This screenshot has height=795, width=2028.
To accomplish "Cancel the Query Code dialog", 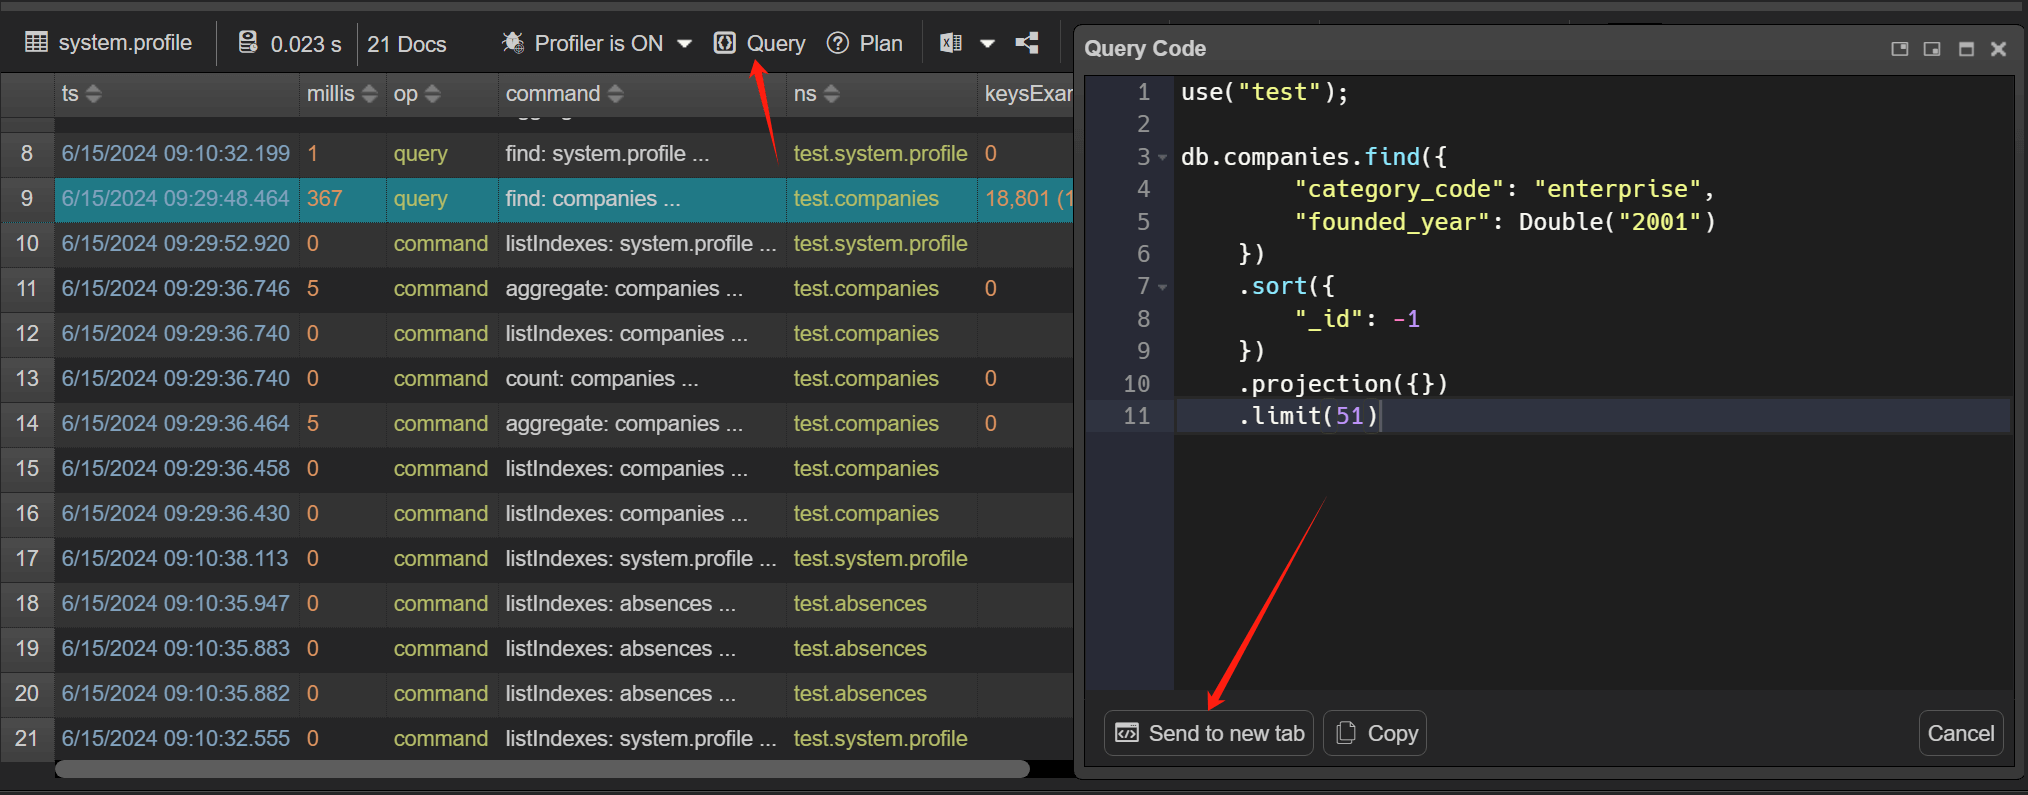I will pyautogui.click(x=1961, y=733).
